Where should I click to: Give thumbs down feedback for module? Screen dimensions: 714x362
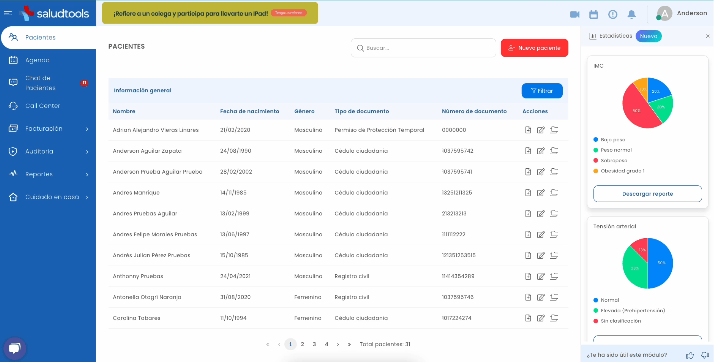point(705,355)
